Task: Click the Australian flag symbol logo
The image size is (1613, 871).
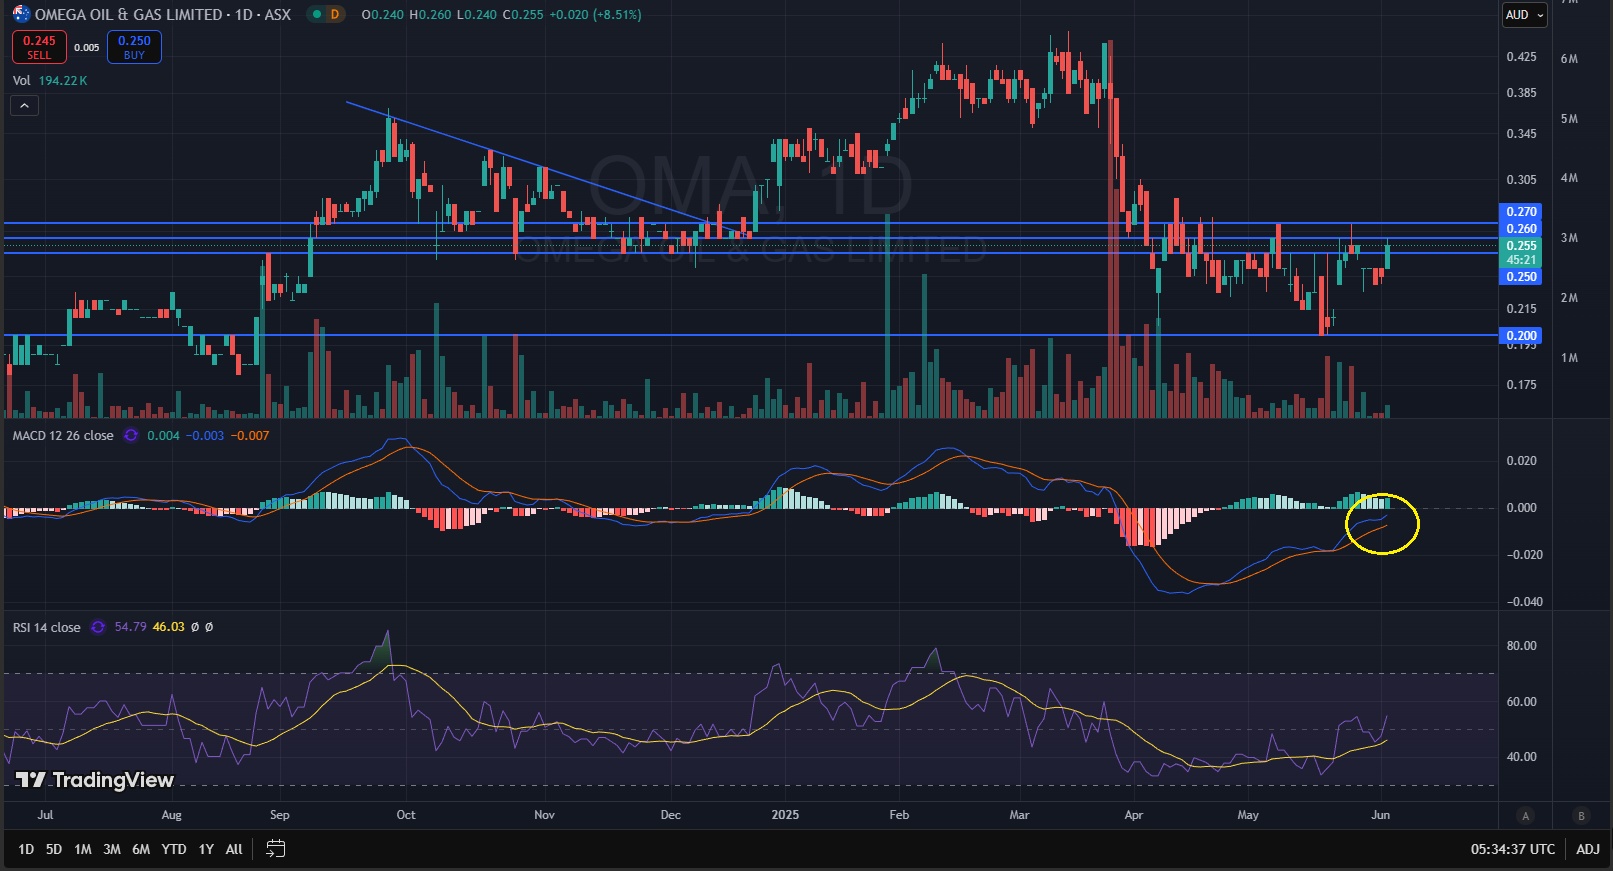Action: (21, 14)
